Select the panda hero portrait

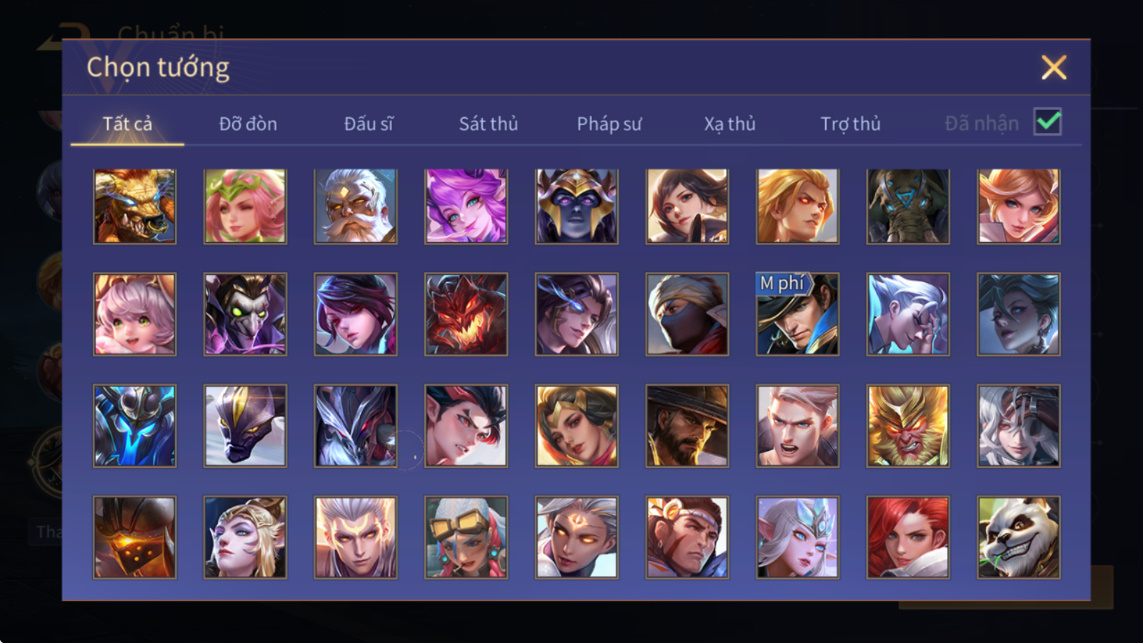pos(1018,537)
